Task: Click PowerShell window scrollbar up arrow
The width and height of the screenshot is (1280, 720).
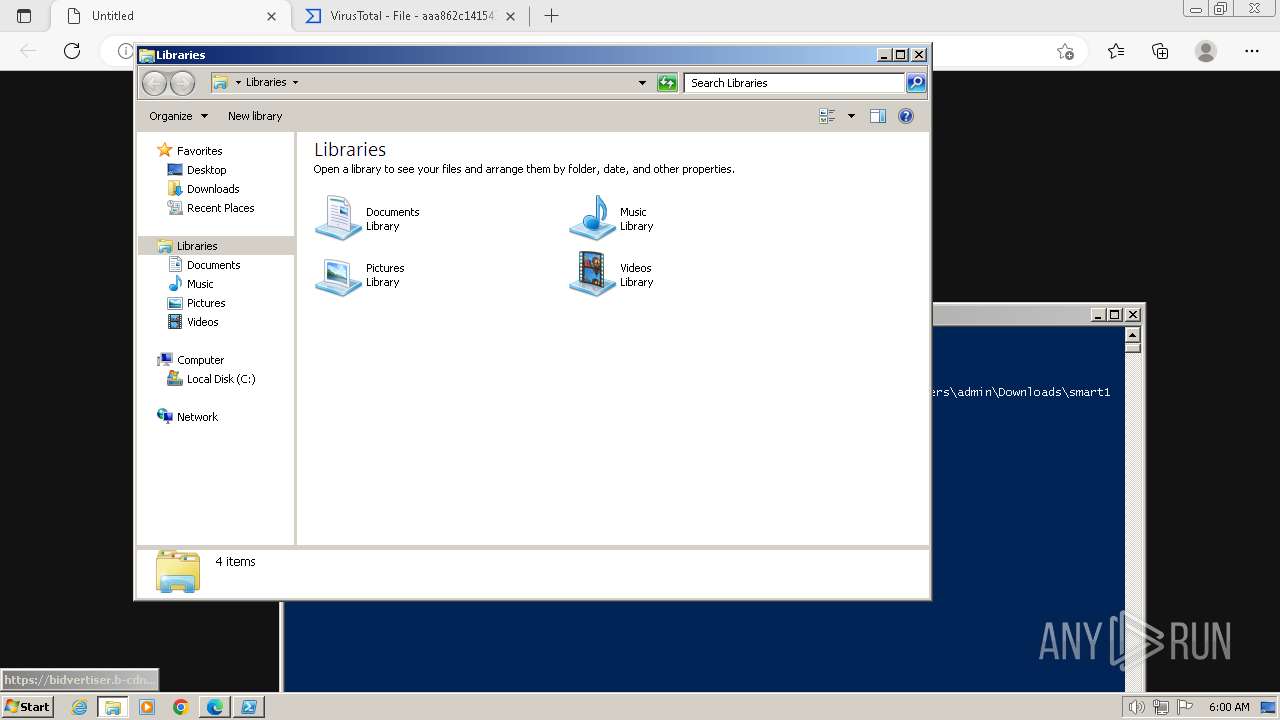Action: [x=1133, y=335]
